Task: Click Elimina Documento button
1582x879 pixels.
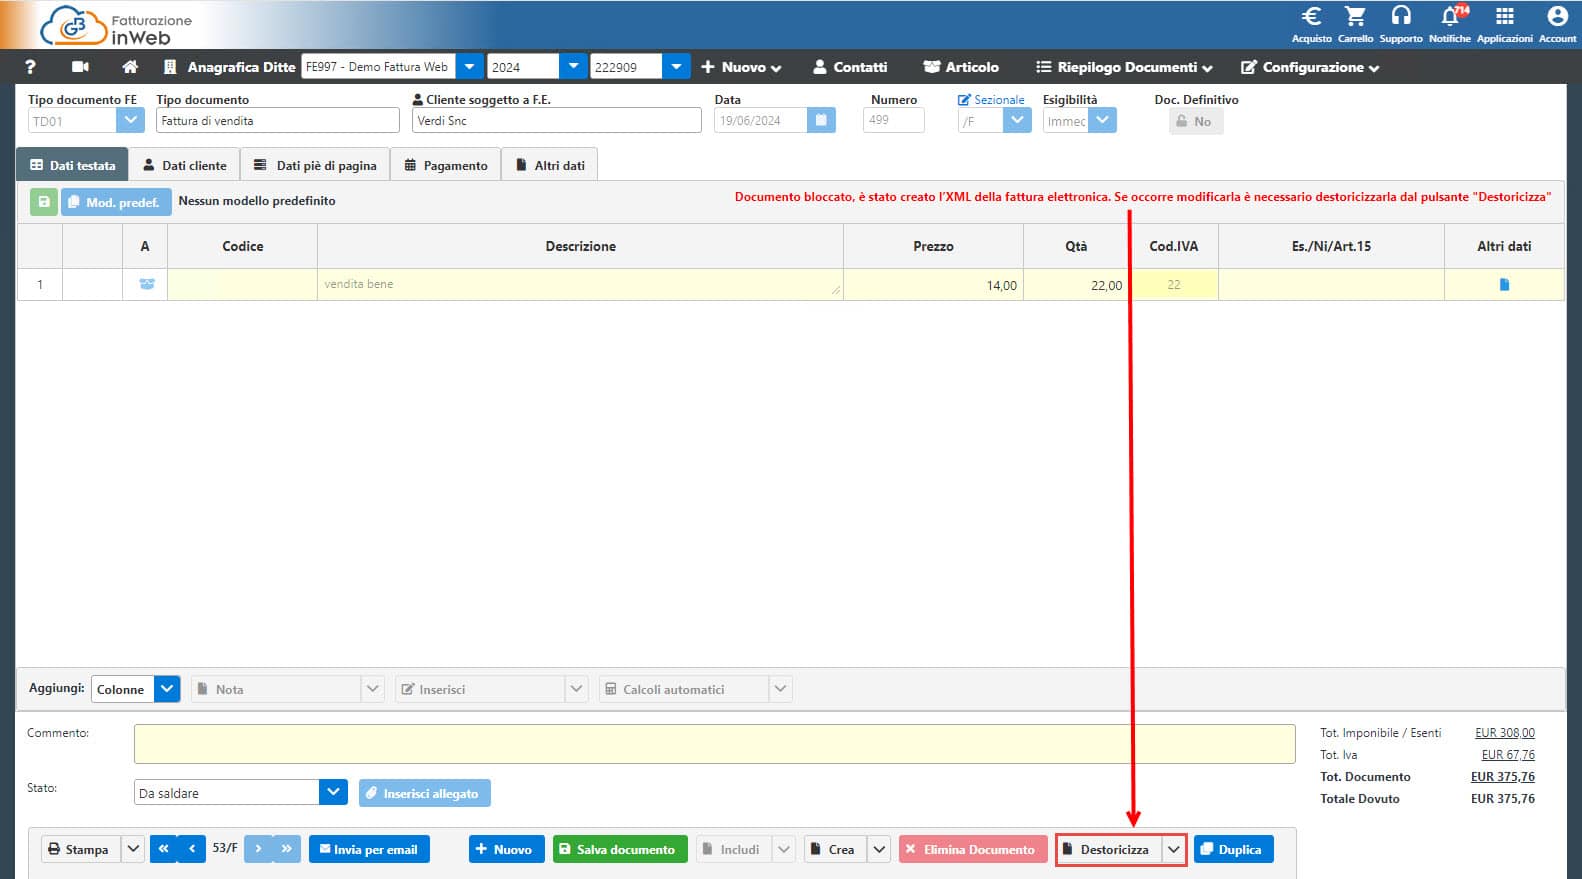Action: pos(972,849)
